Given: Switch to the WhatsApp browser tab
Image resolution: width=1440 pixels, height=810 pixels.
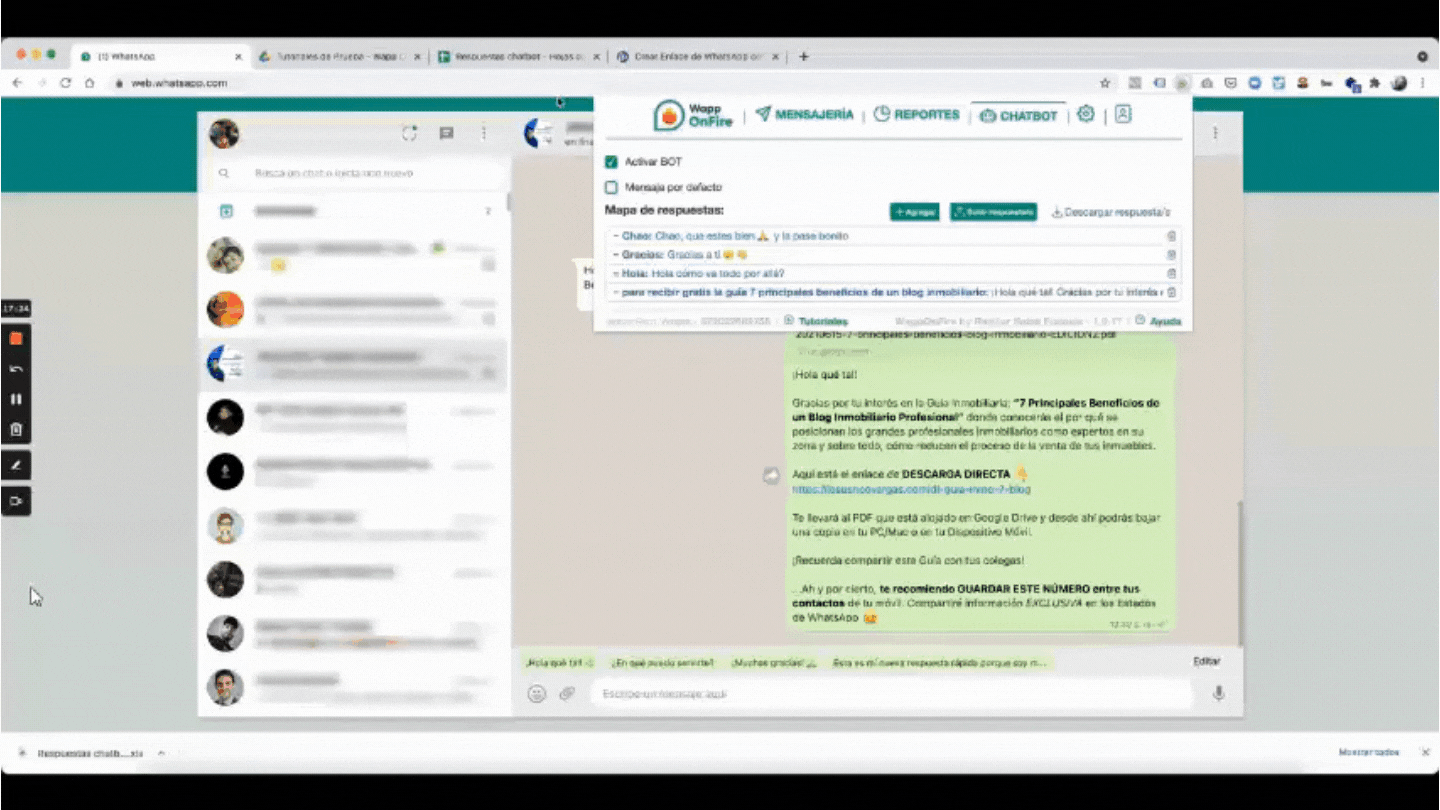Looking at the screenshot, I should point(158,57).
